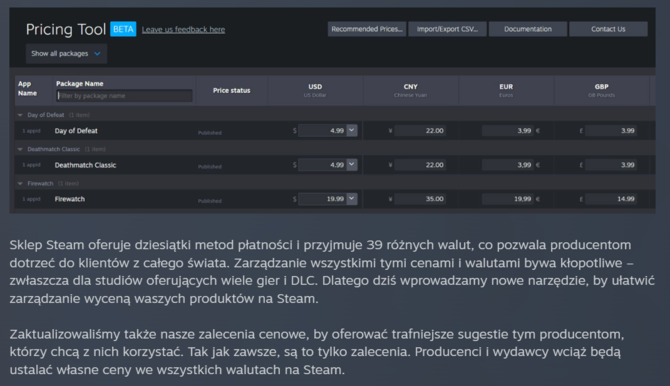The width and height of the screenshot is (670, 386).
Task: Select the Deathmatch Classic package name
Action: point(85,165)
